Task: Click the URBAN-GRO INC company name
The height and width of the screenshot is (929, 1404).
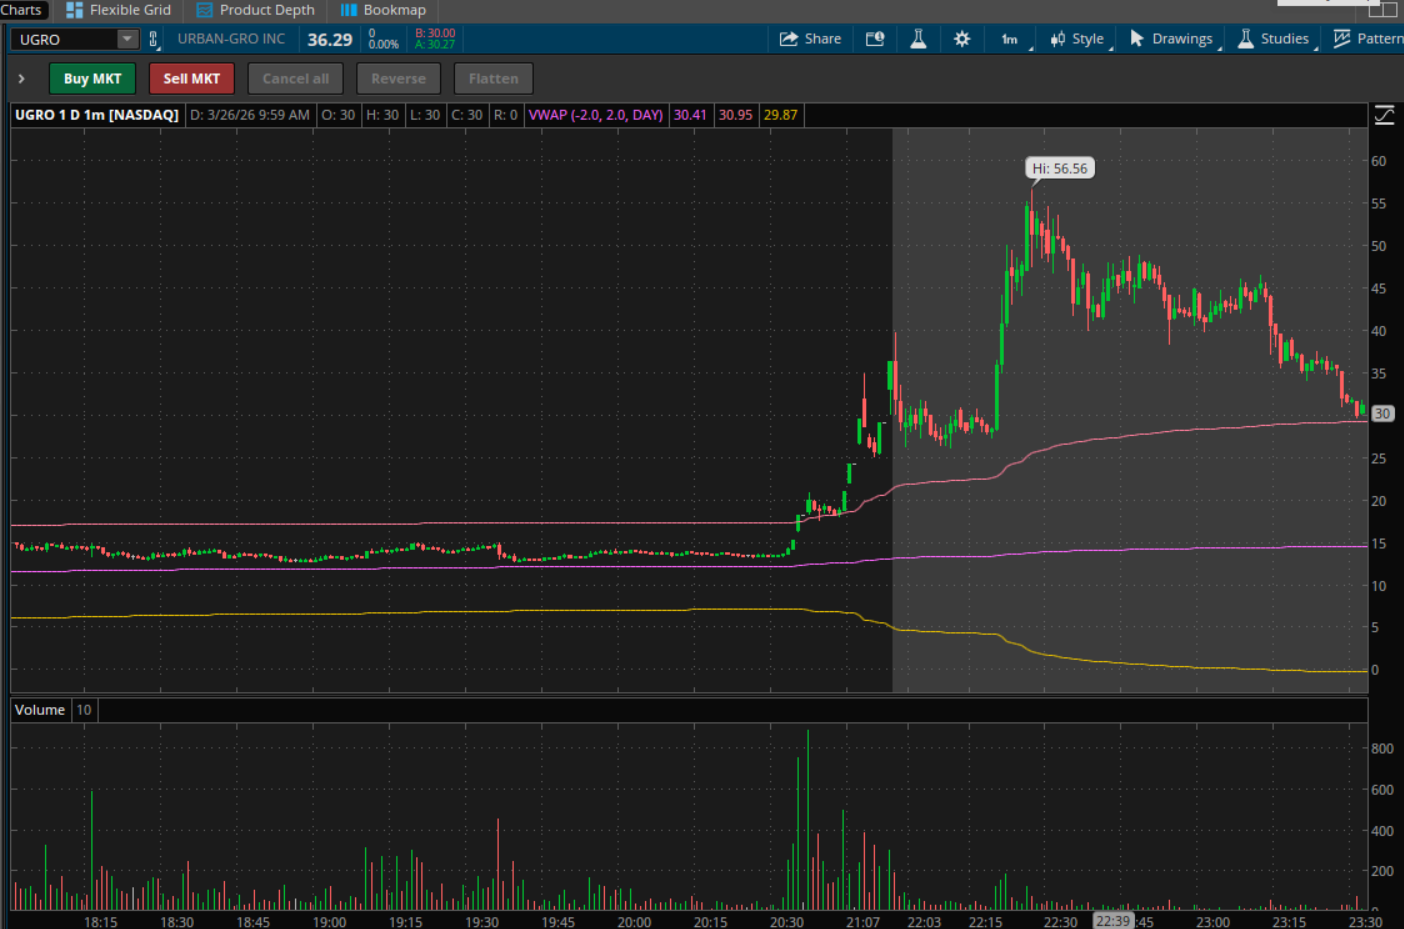Action: coord(231,39)
